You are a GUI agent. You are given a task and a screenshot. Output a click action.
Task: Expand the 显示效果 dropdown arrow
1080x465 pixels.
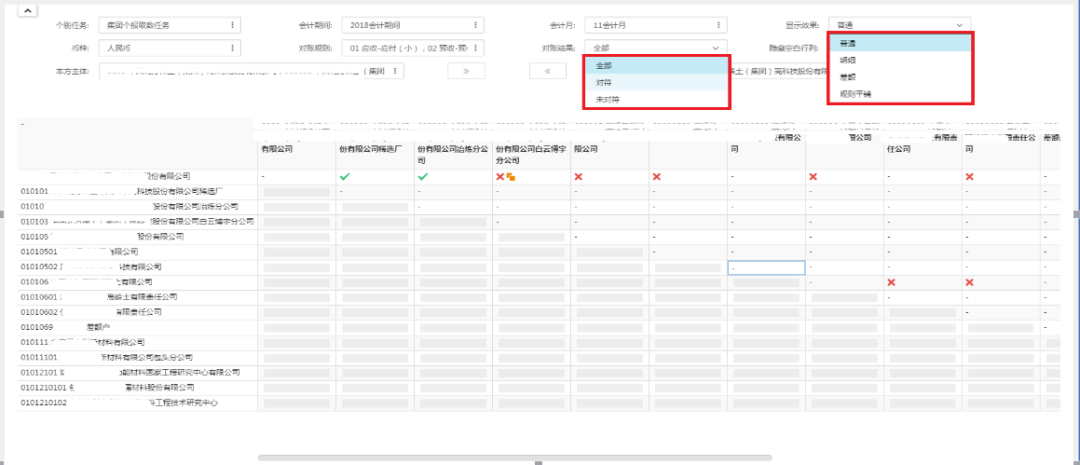(959, 25)
